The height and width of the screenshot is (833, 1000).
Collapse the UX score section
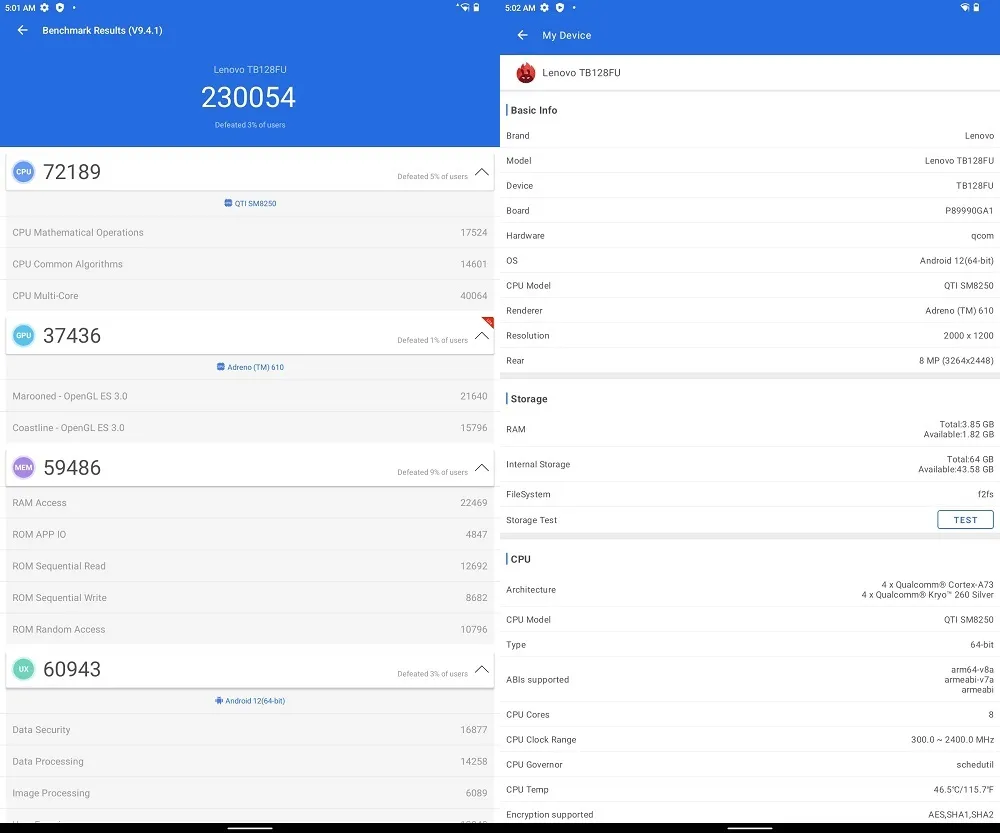[482, 669]
